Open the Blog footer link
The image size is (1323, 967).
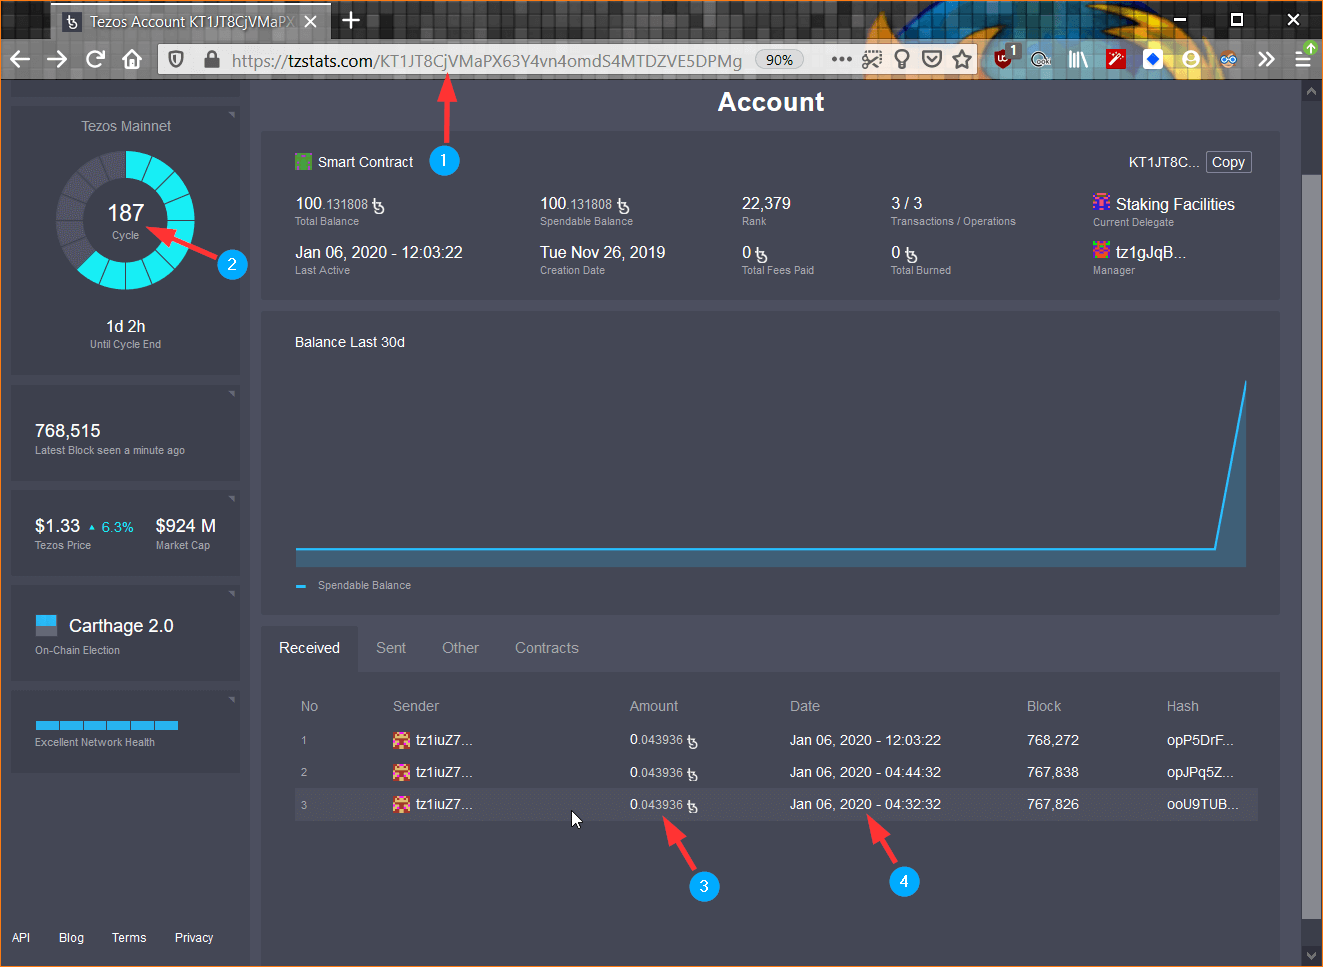click(71, 938)
